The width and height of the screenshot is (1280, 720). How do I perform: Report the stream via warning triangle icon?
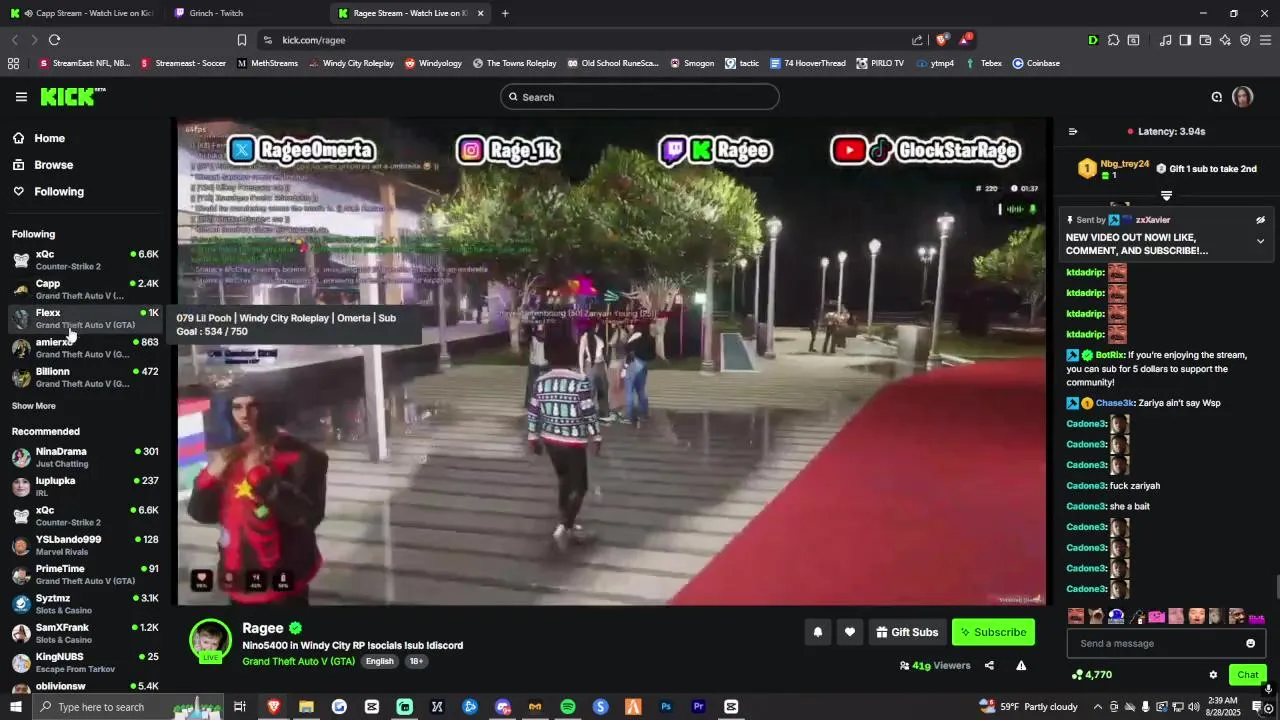click(1021, 665)
